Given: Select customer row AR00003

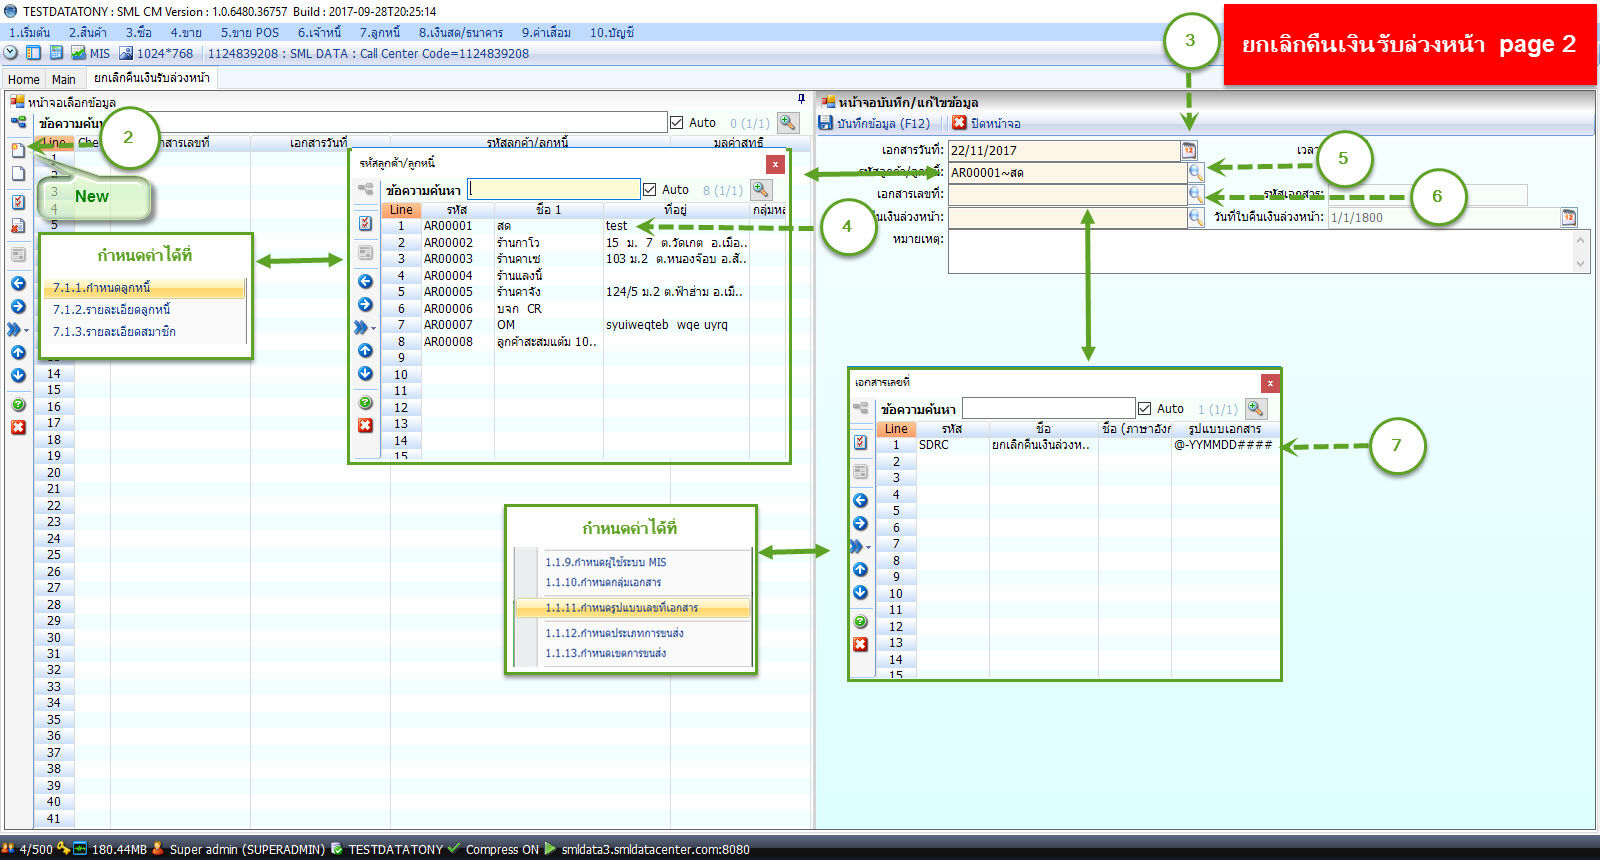Looking at the screenshot, I should [x=583, y=259].
